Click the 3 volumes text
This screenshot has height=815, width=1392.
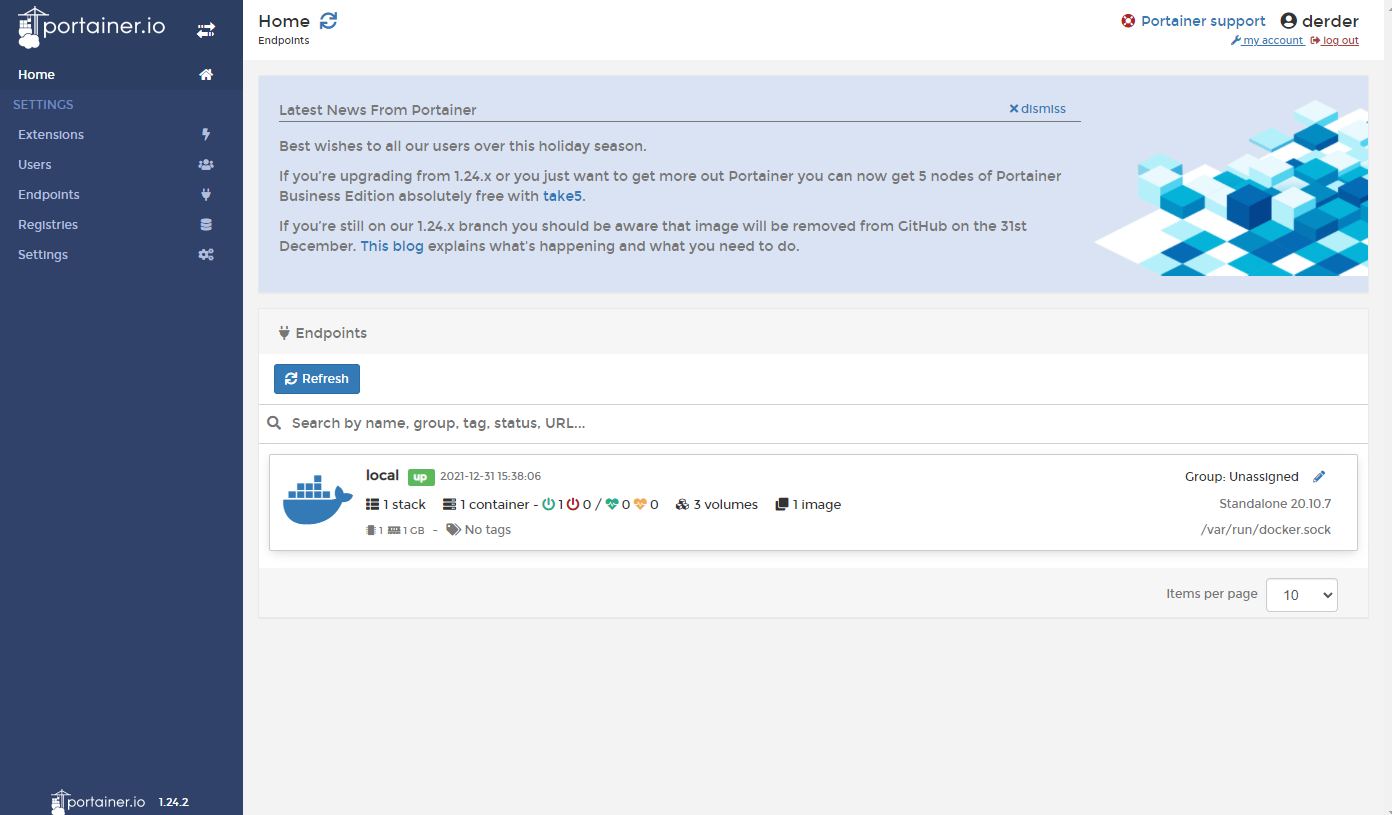pyautogui.click(x=726, y=505)
